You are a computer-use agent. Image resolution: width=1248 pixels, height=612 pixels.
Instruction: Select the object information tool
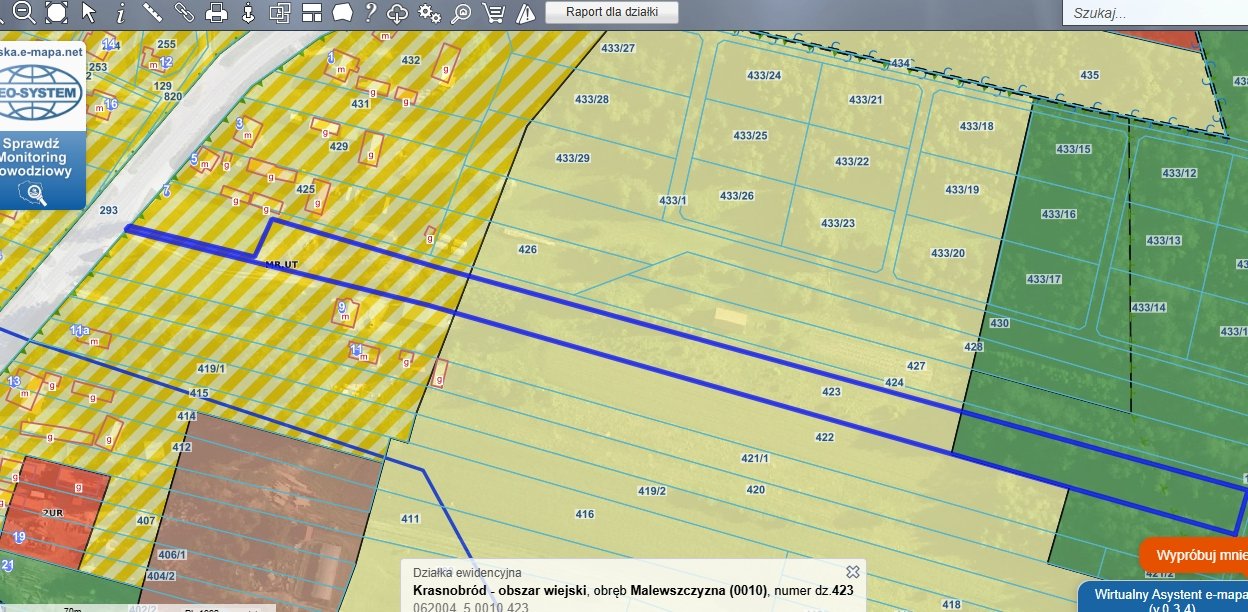[121, 12]
